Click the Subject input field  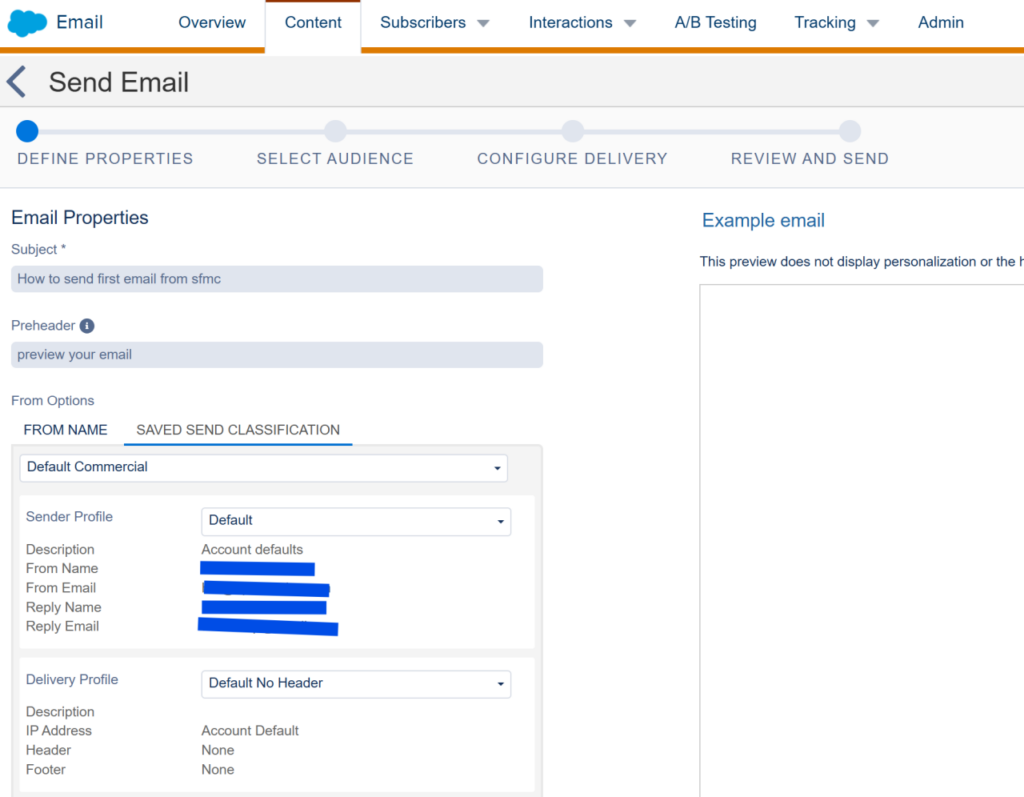click(x=277, y=279)
